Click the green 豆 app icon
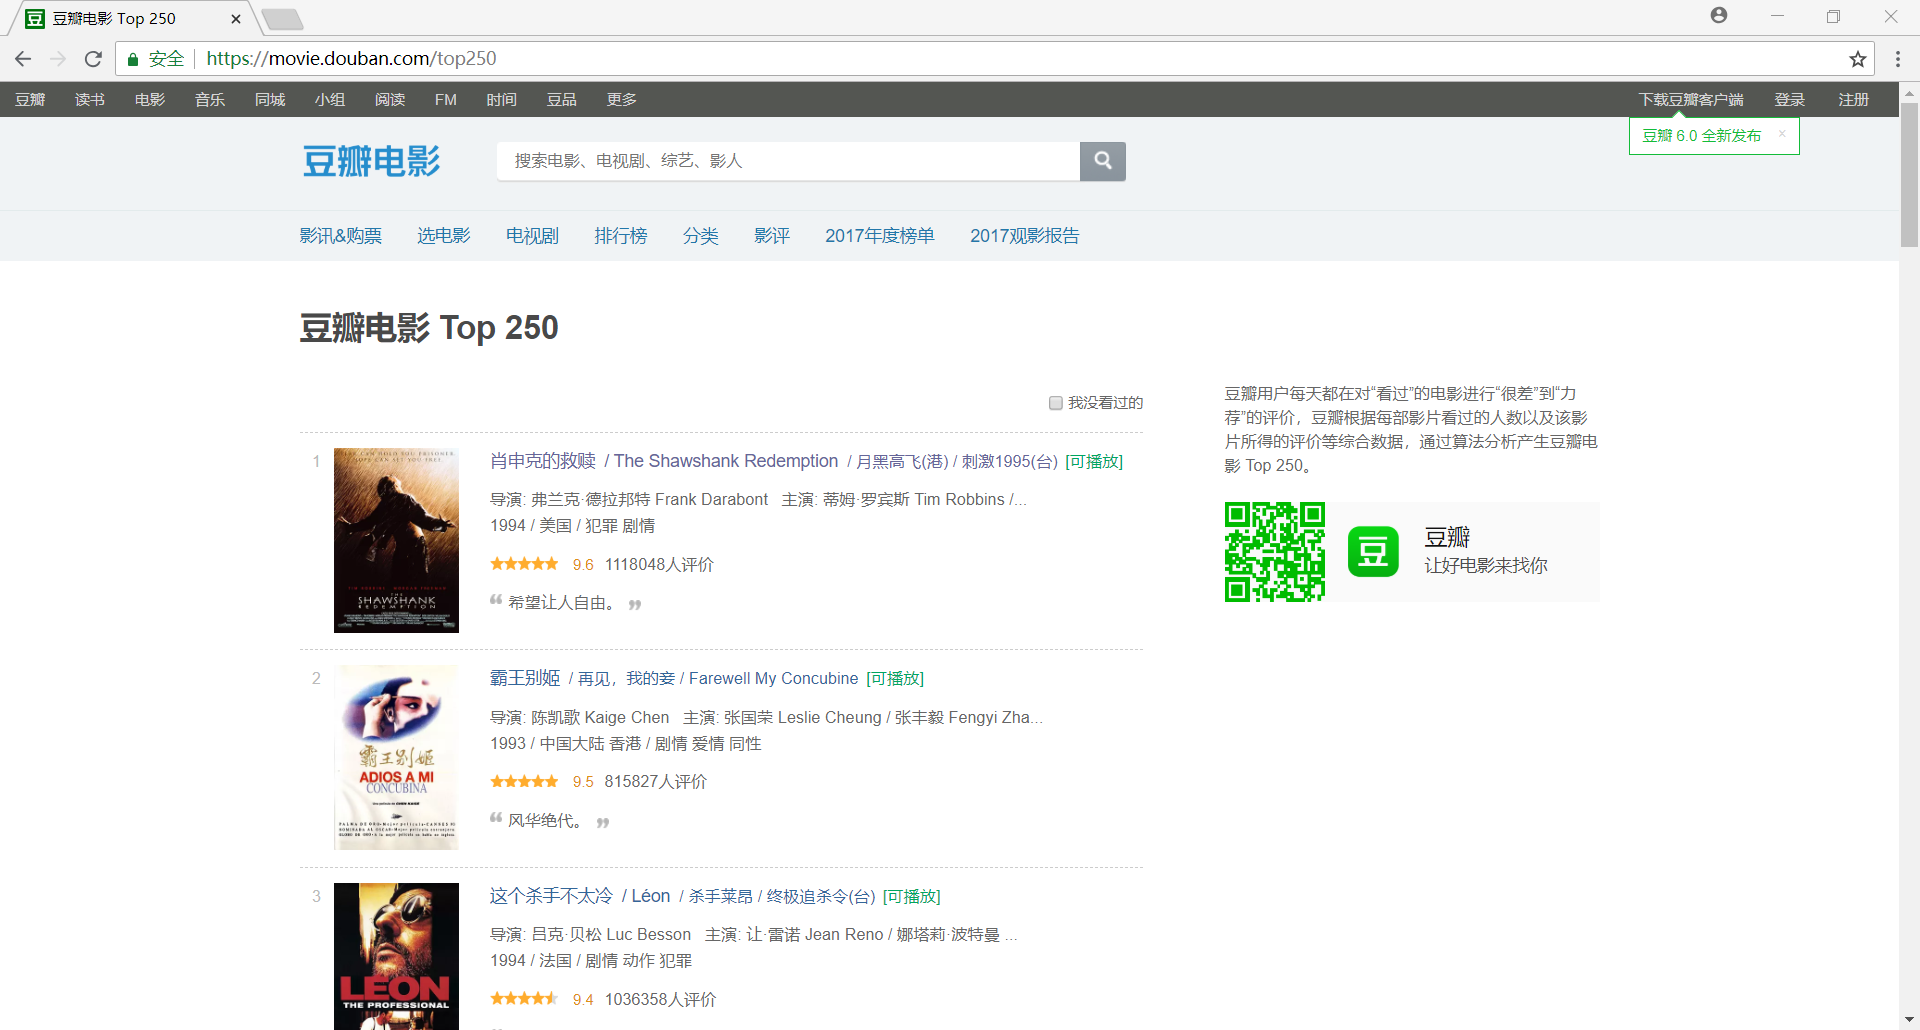This screenshot has height=1030, width=1920. (x=1373, y=551)
